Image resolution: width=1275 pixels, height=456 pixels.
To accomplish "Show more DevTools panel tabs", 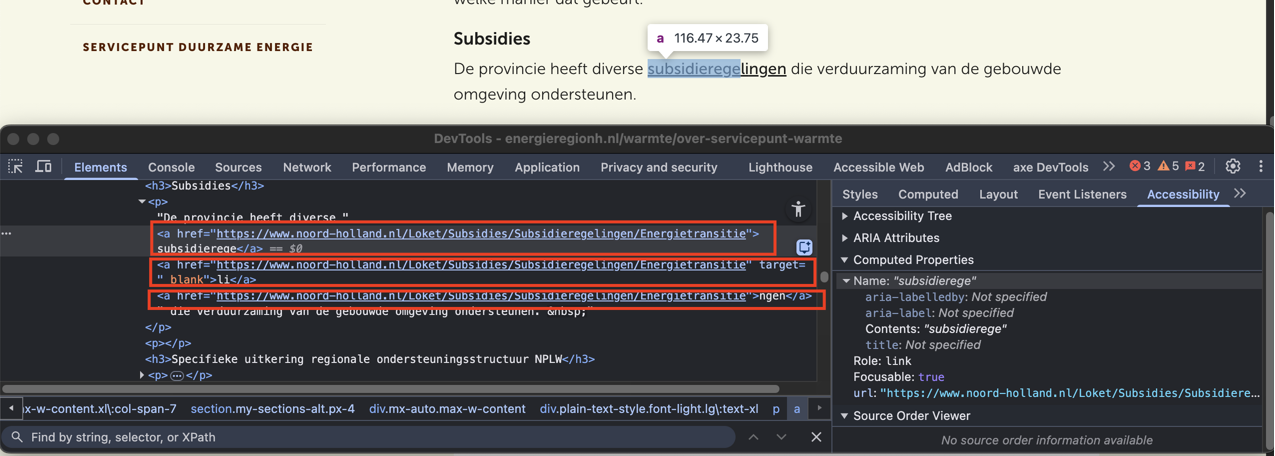I will point(1109,167).
